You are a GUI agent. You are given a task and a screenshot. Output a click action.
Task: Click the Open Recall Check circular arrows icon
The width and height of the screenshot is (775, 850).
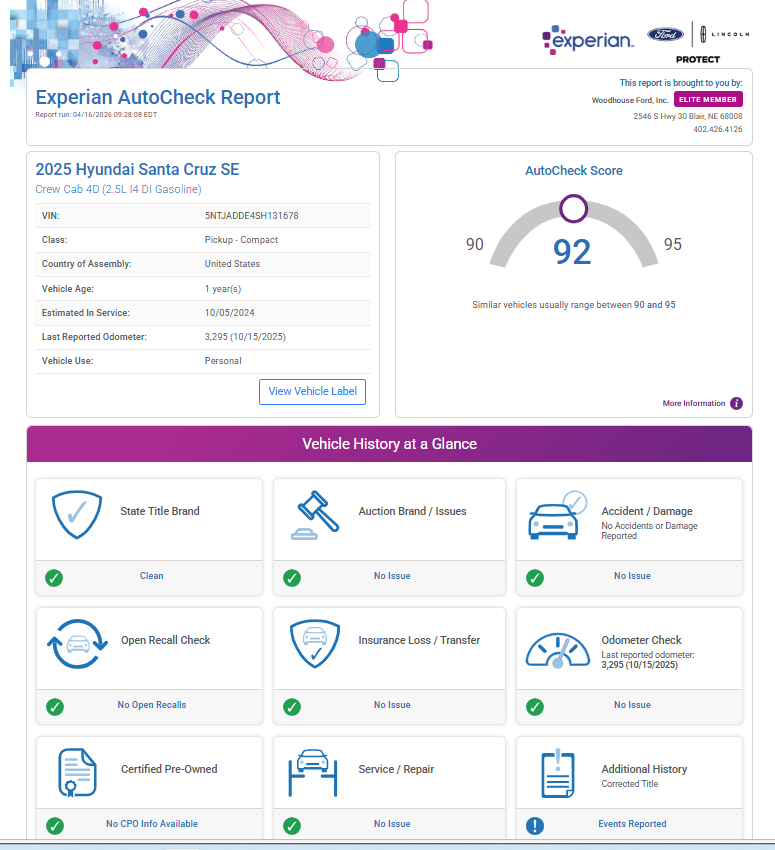[x=78, y=644]
